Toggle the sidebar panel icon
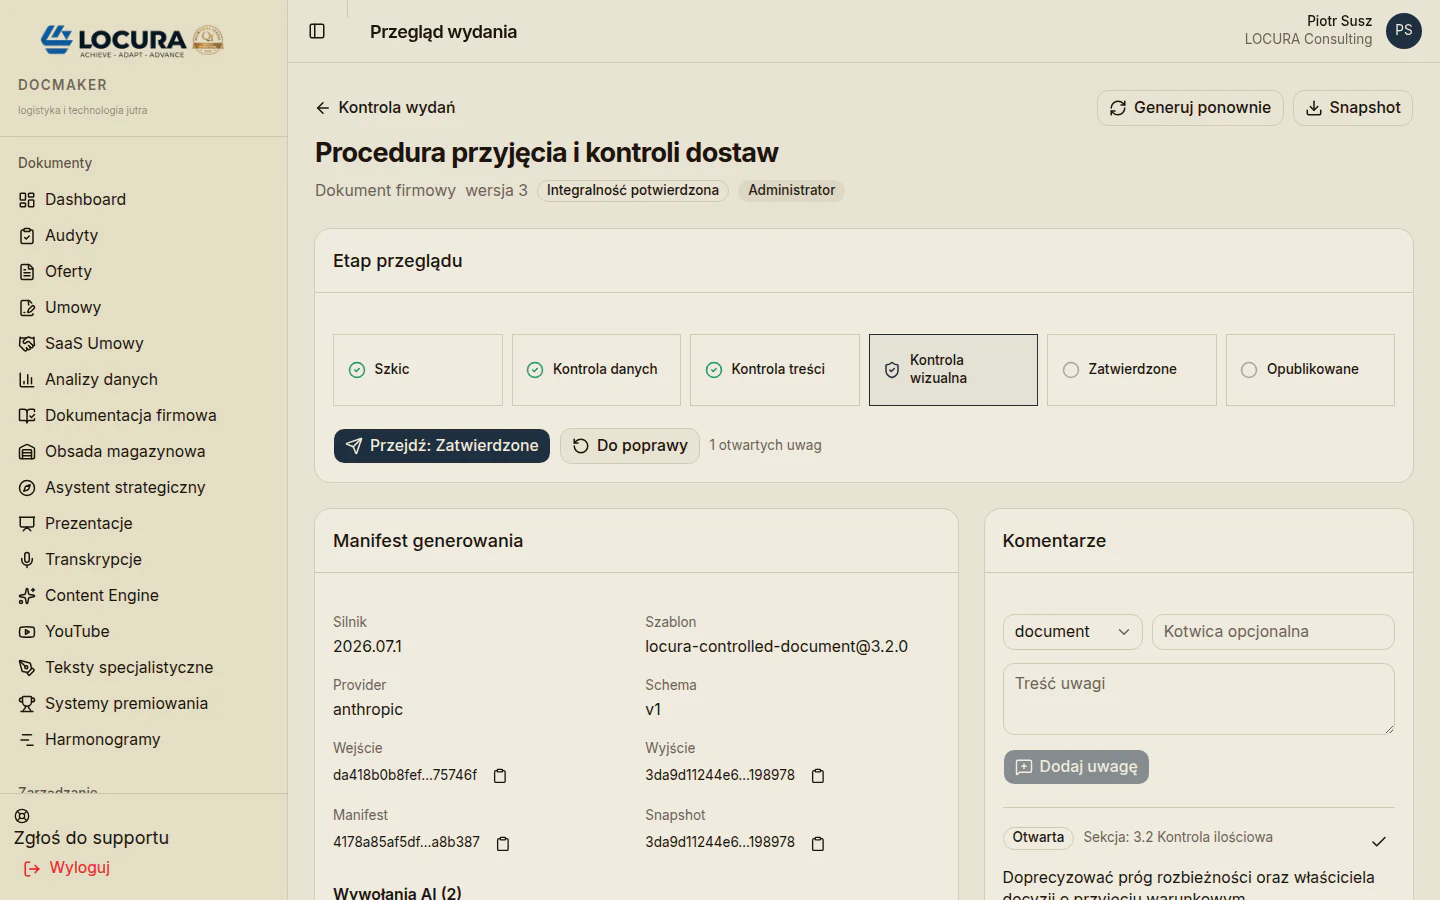Screen dimensions: 1440x900 317,31
